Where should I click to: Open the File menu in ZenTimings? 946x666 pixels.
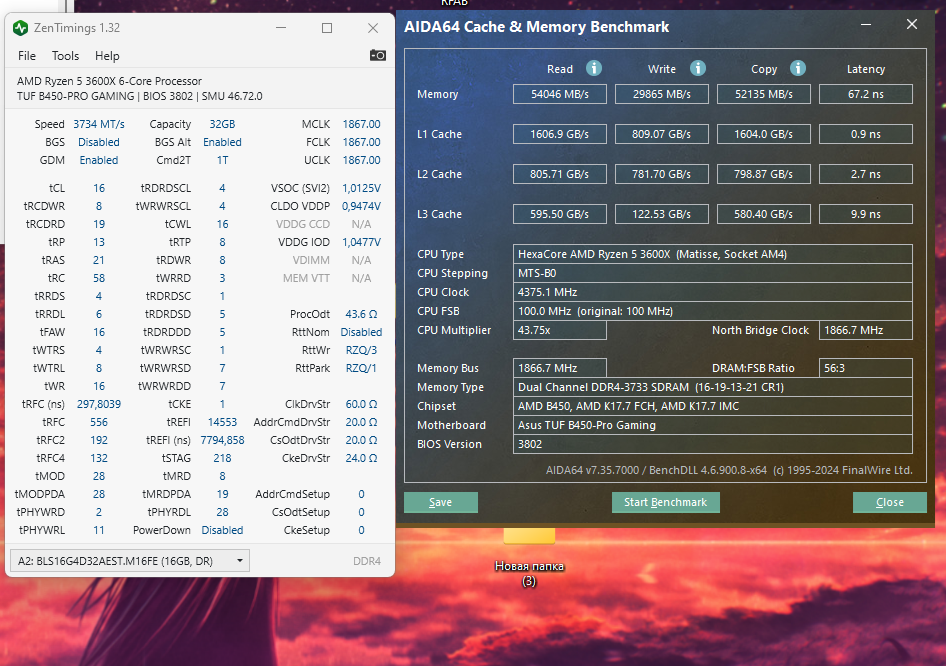point(27,56)
